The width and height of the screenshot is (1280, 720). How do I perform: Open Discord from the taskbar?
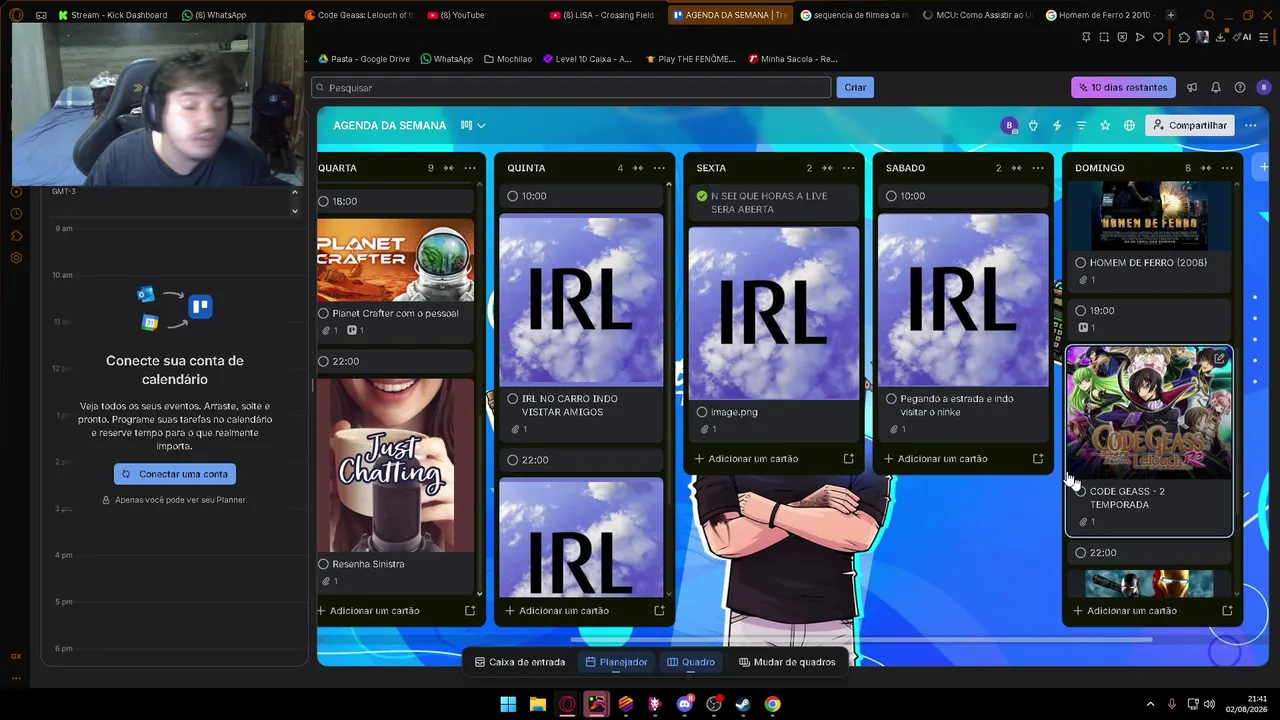(x=684, y=704)
